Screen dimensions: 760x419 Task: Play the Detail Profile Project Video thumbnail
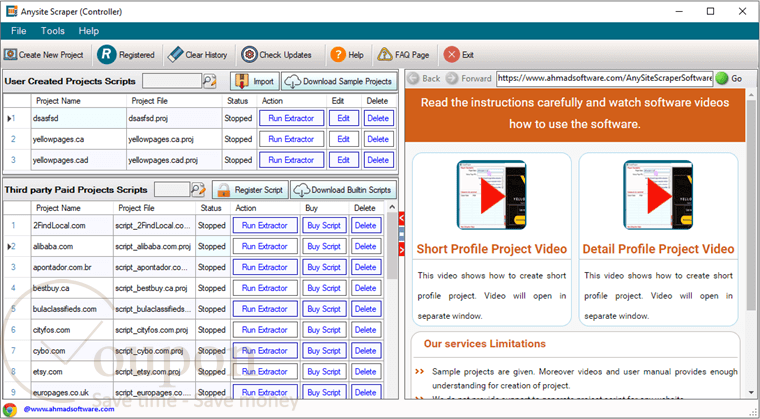point(658,195)
